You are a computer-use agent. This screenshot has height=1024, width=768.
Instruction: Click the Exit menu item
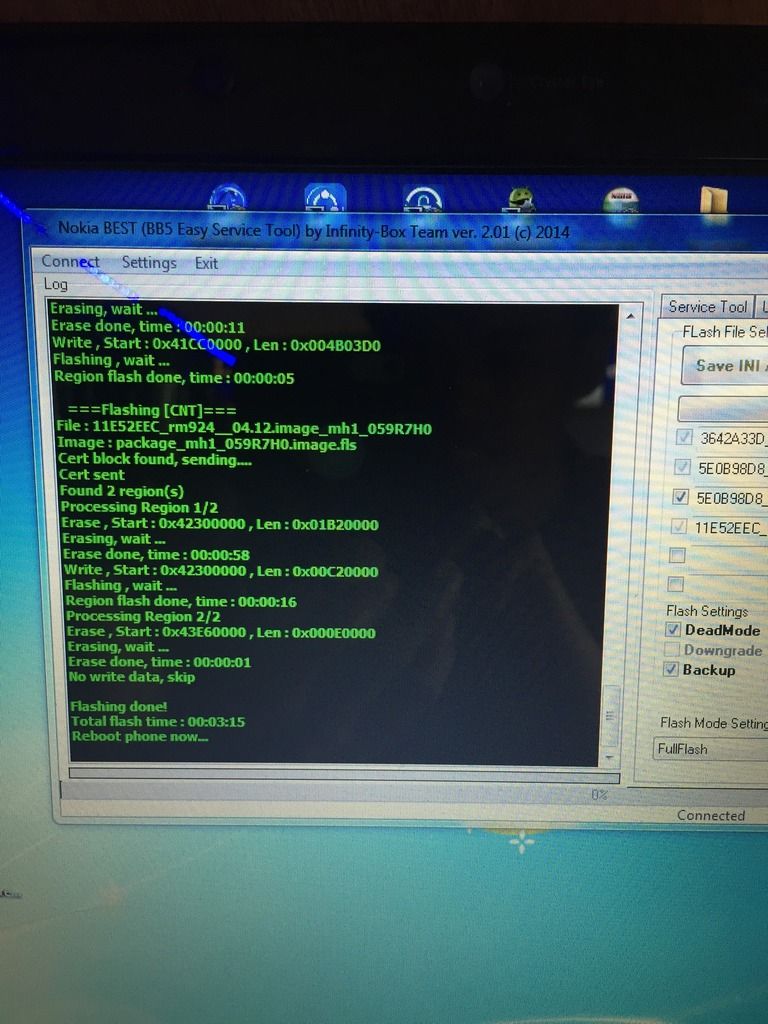(x=206, y=264)
